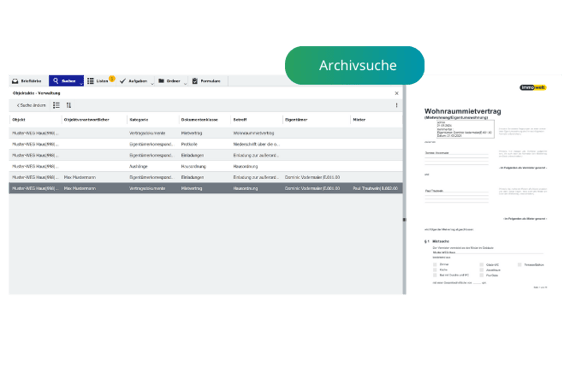Sort by the Kategorie column header
This screenshot has height=385, width=570.
[139, 120]
